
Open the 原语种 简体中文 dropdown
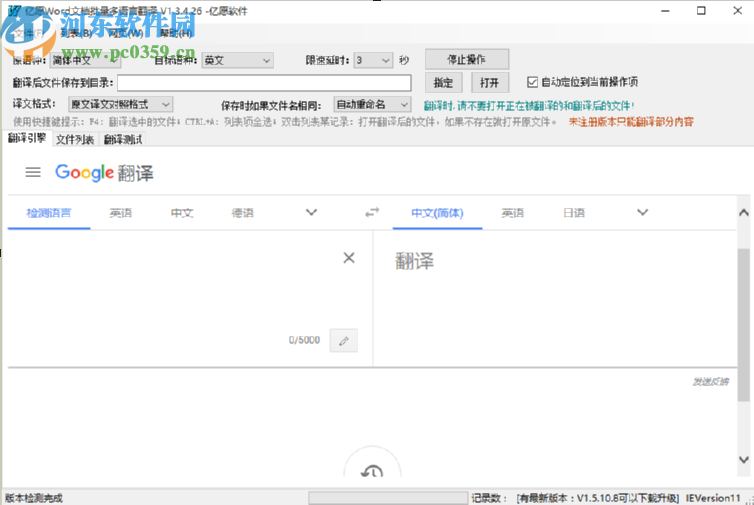click(85, 61)
